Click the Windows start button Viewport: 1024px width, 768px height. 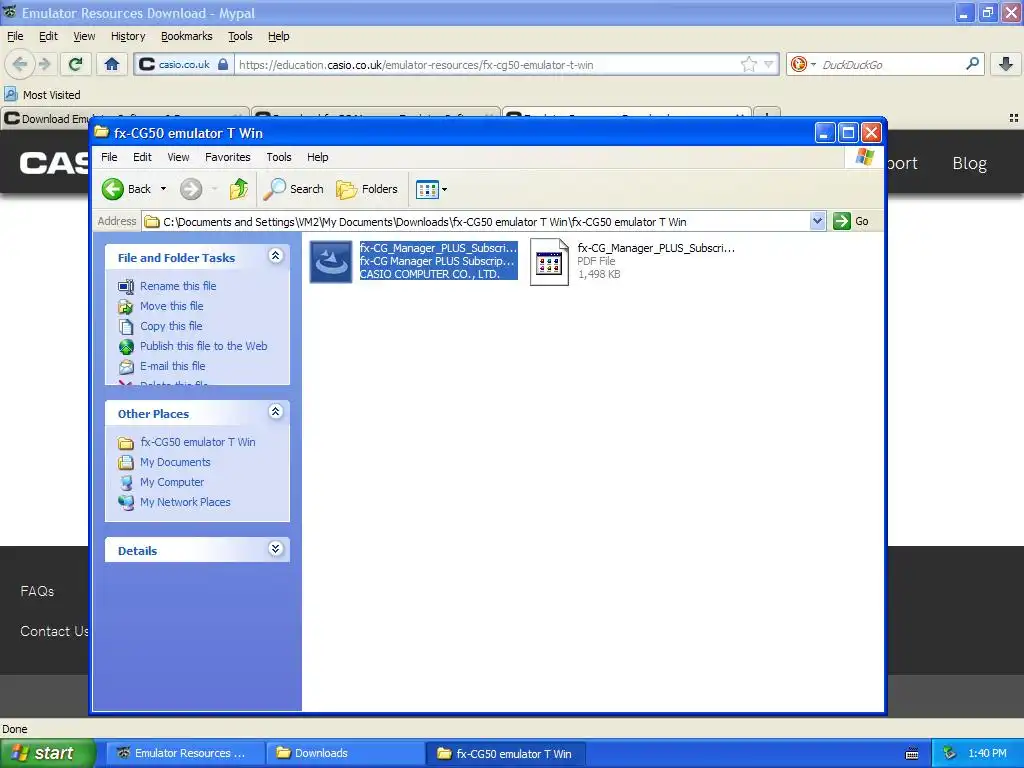click(x=47, y=753)
